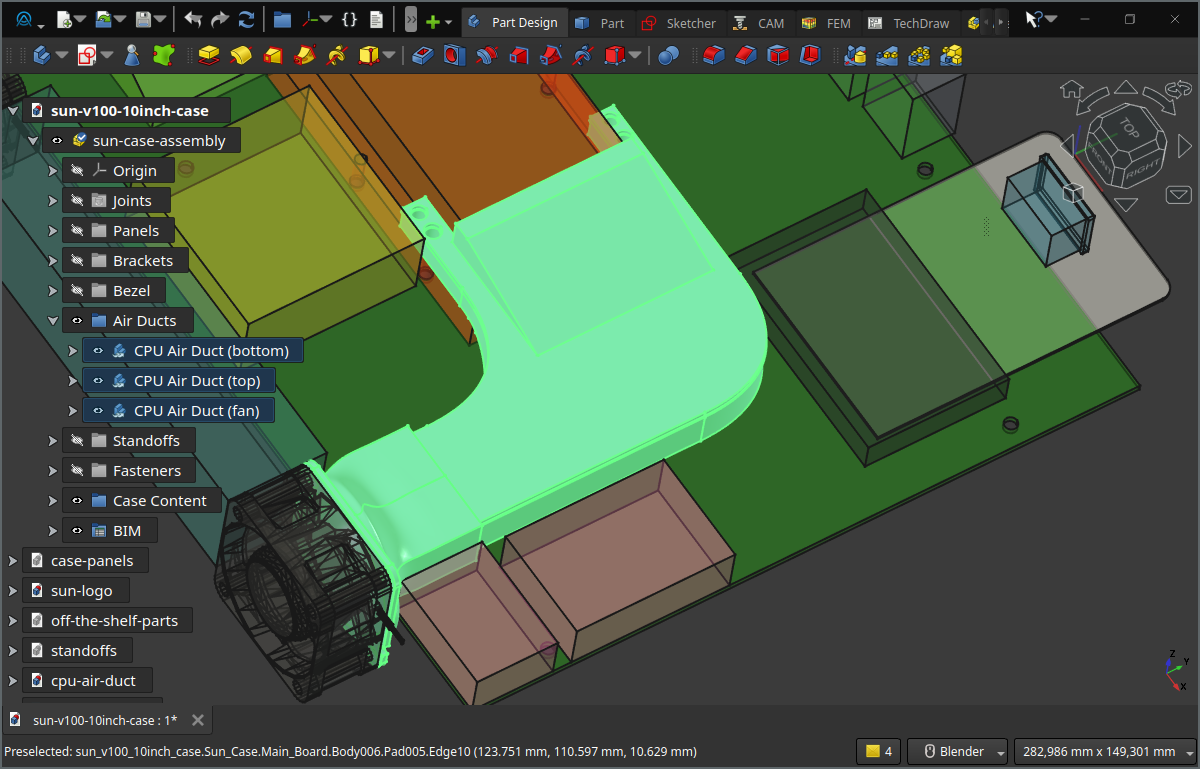The width and height of the screenshot is (1200, 769).
Task: Select the Boolean operation icon
Action: (x=669, y=56)
